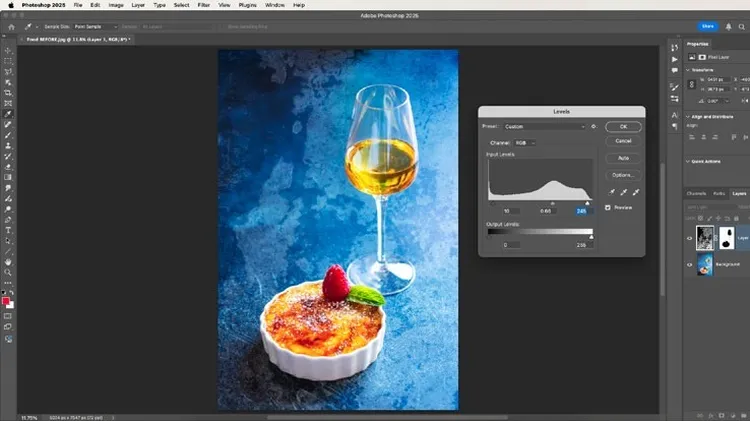Select the Zoom tool

pos(8,271)
